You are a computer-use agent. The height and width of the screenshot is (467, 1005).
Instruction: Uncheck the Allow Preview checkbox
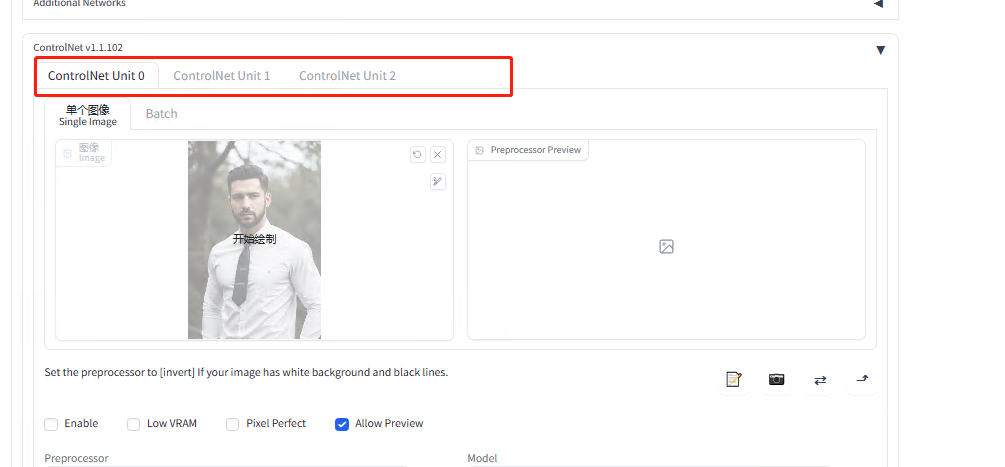pos(342,424)
